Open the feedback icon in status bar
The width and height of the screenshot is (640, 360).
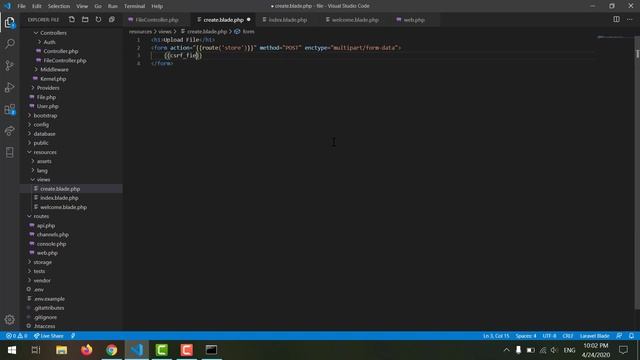click(619, 336)
